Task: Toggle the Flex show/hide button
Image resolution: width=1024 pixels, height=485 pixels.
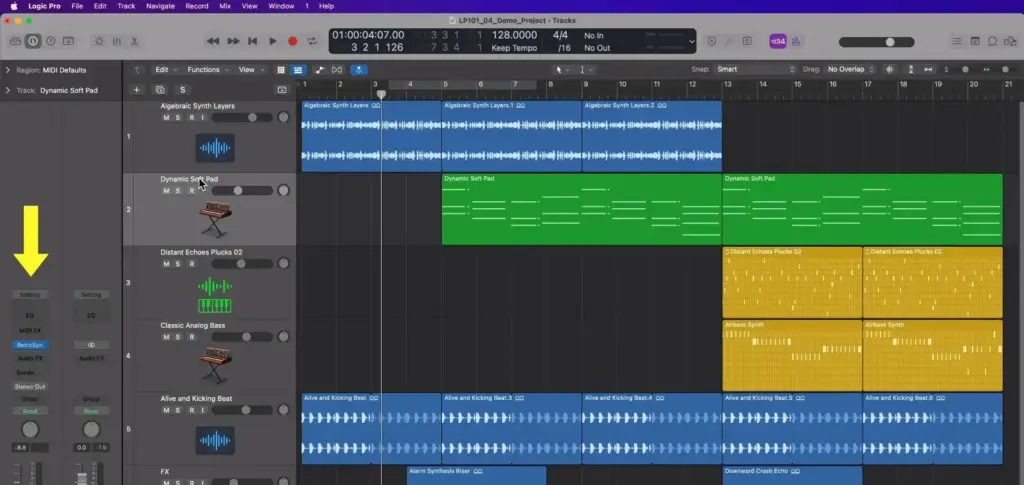Action: click(x=337, y=70)
